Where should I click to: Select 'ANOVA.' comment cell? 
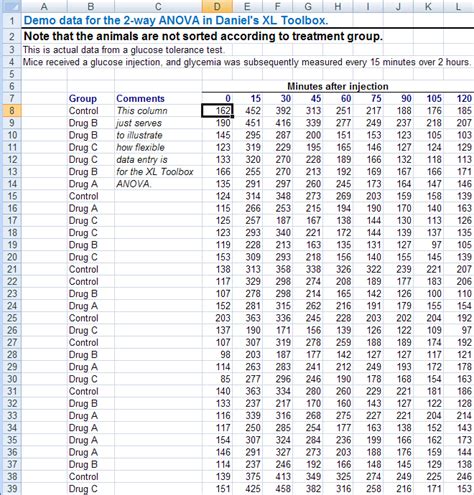[x=134, y=184]
